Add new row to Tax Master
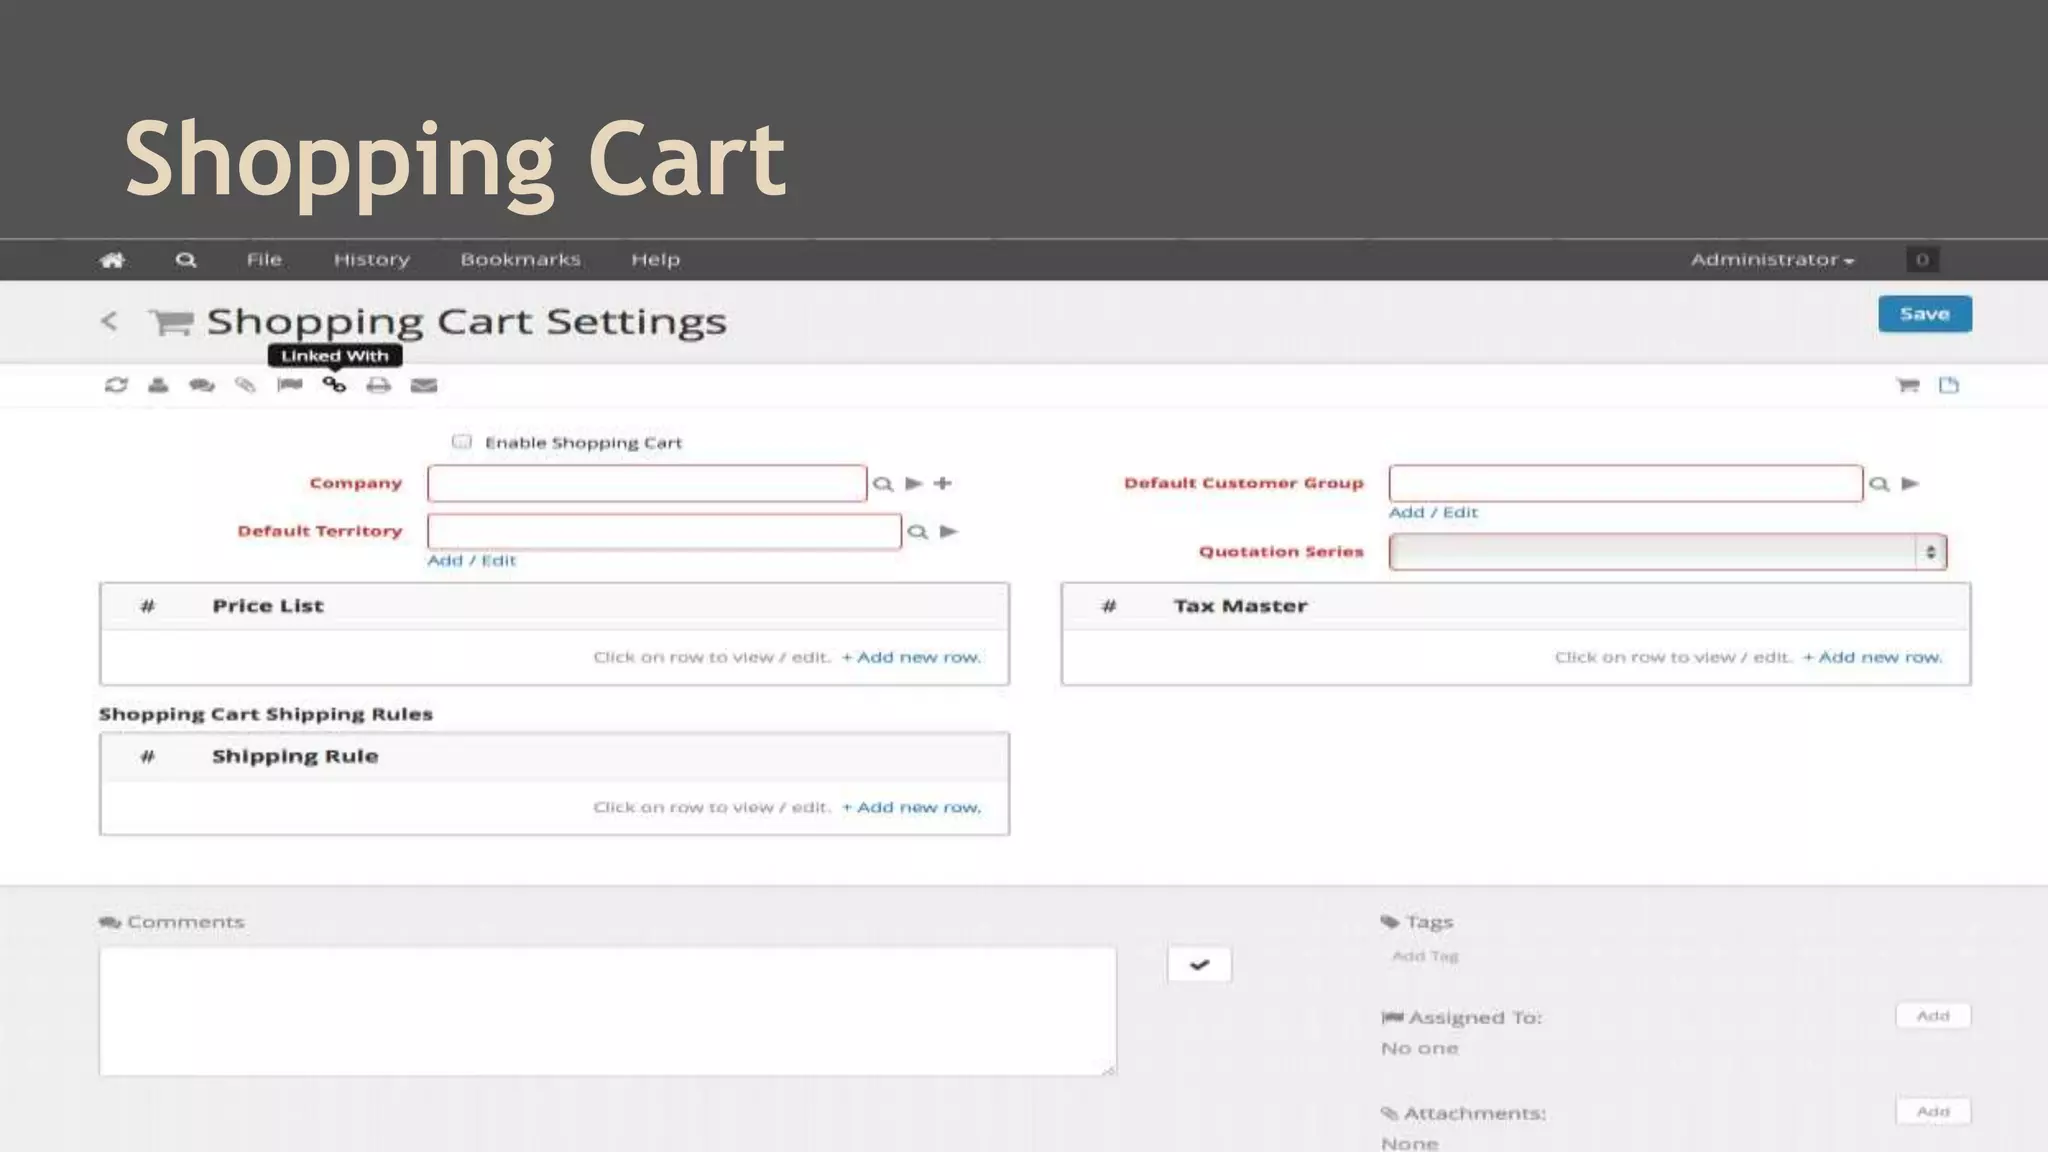 tap(1872, 657)
